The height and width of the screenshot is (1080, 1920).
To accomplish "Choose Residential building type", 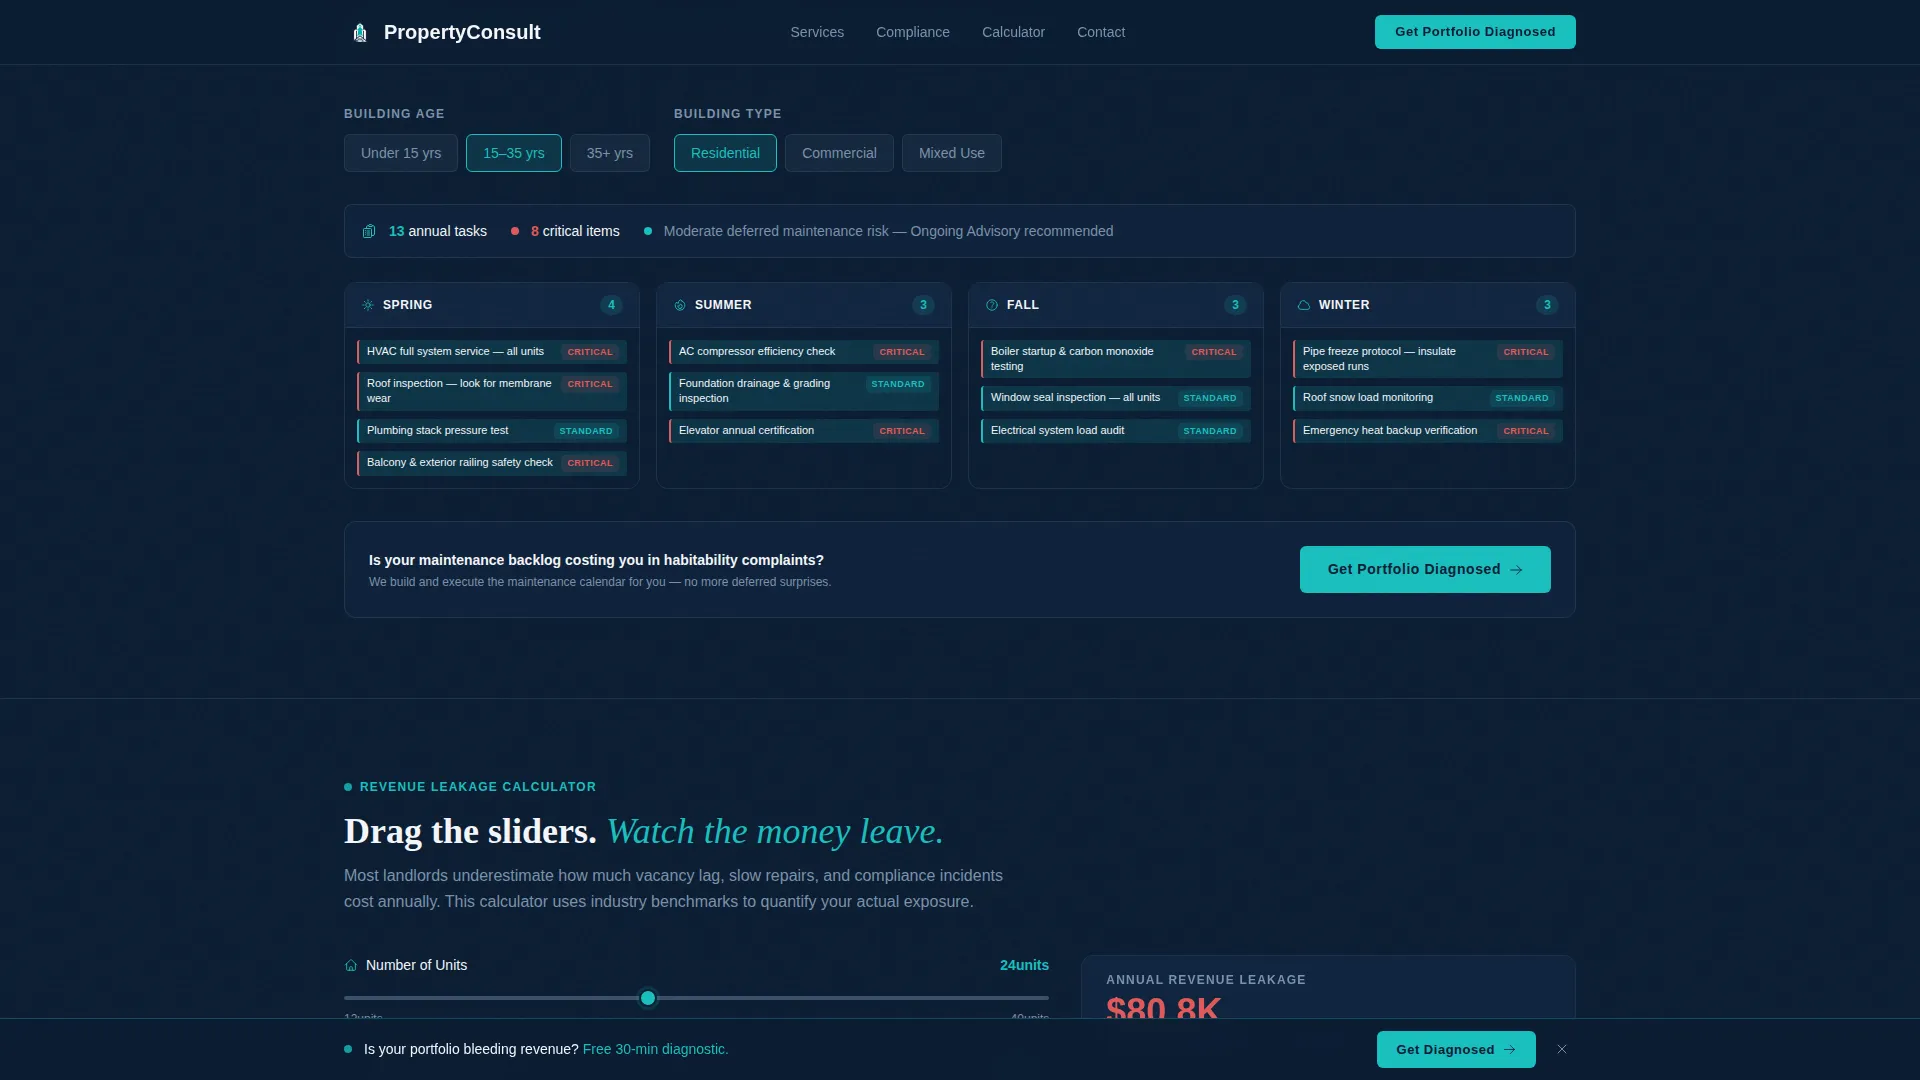I will coord(725,153).
